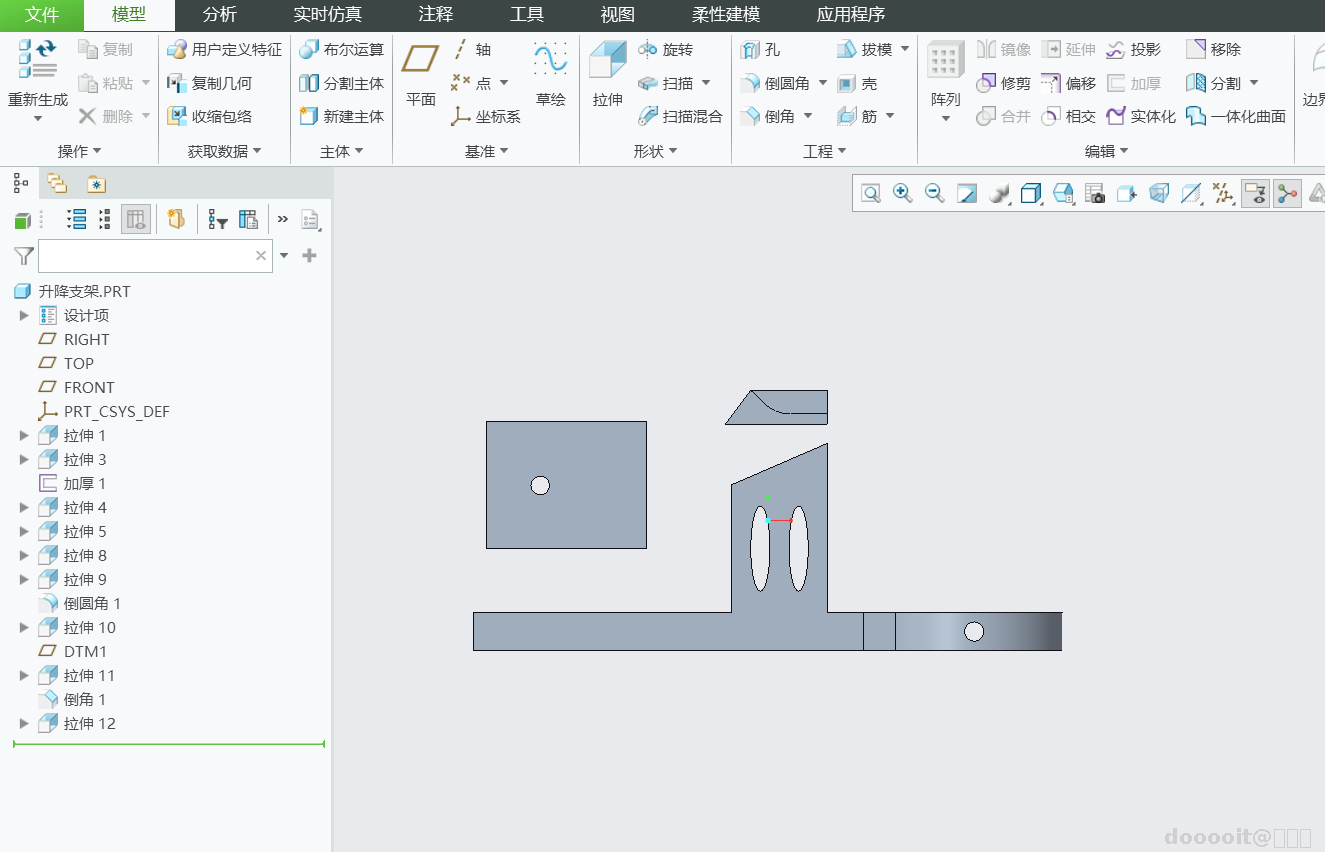Click the Hole (孔) feature tool
Screen dimensions: 1325x852
tap(761, 50)
